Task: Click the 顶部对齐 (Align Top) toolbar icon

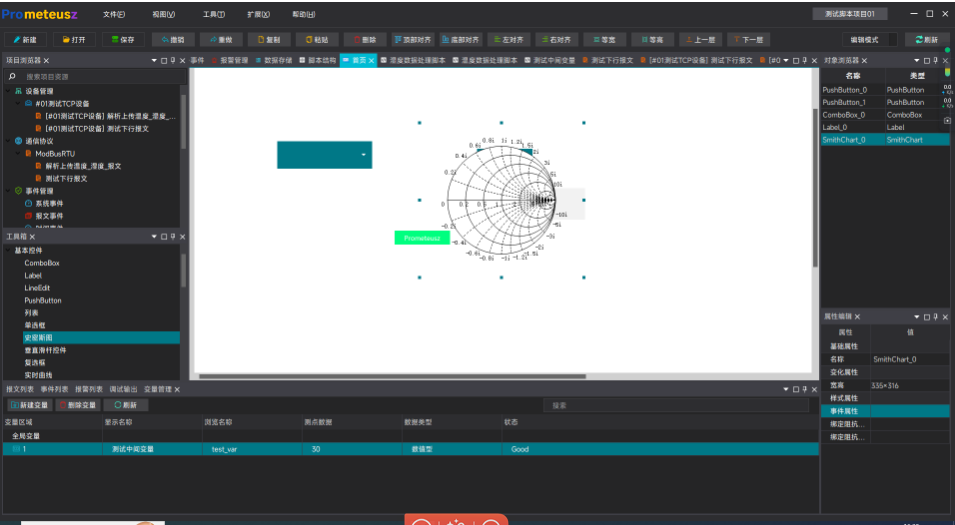Action: (x=411, y=40)
